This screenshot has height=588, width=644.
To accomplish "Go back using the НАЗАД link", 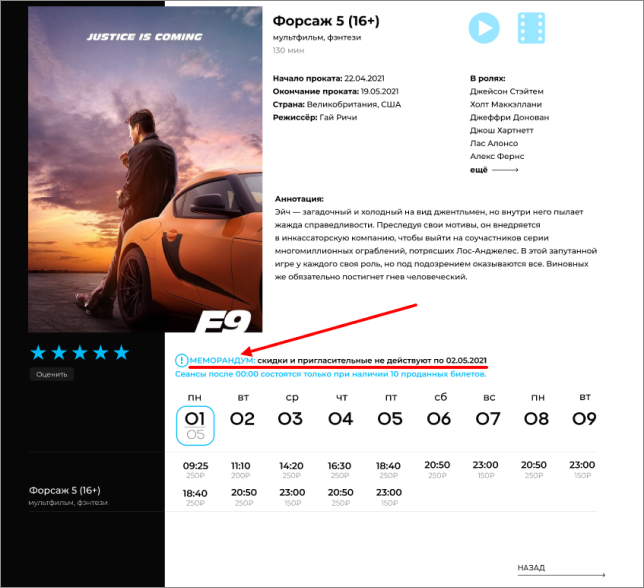I will (561, 570).
